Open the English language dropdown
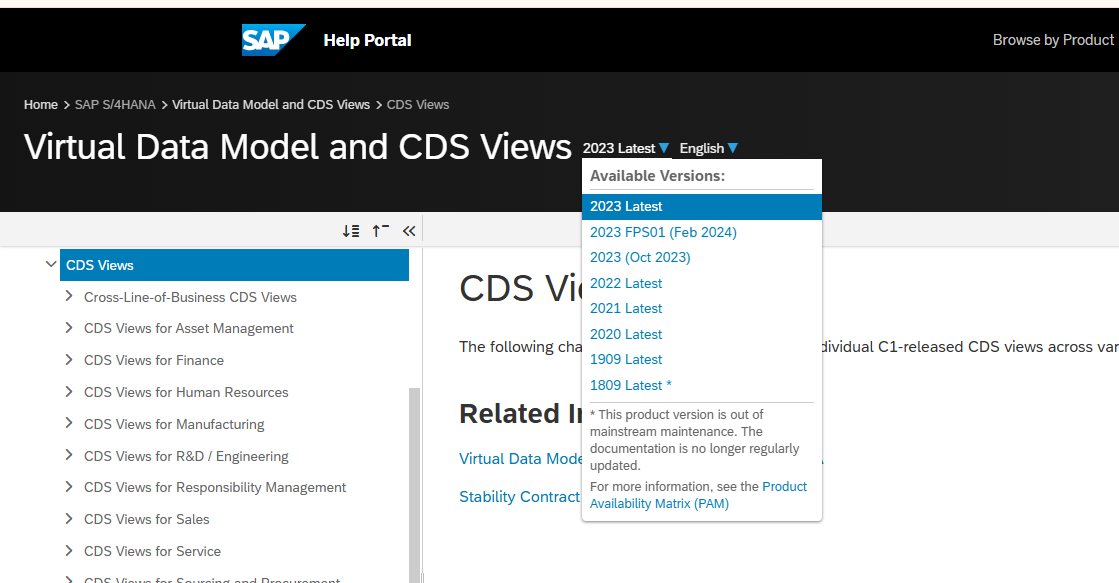Screen dimensions: 1119x583 tap(709, 148)
